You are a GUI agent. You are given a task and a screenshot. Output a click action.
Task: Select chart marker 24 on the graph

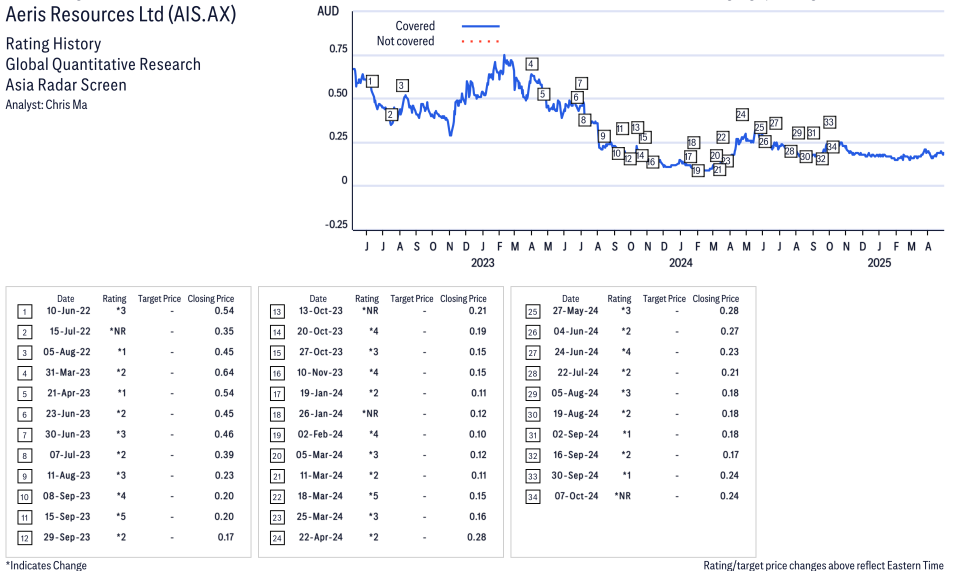point(741,114)
